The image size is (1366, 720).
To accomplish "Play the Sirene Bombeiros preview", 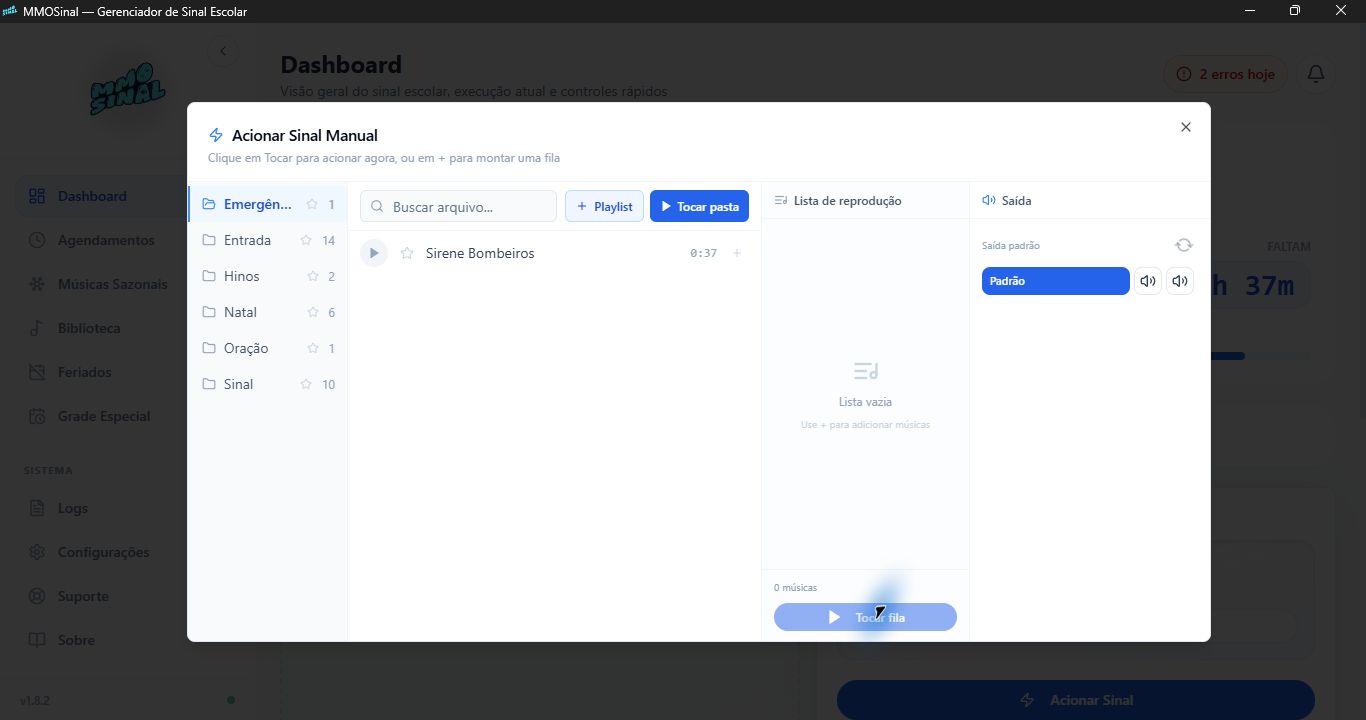I will 374,253.
